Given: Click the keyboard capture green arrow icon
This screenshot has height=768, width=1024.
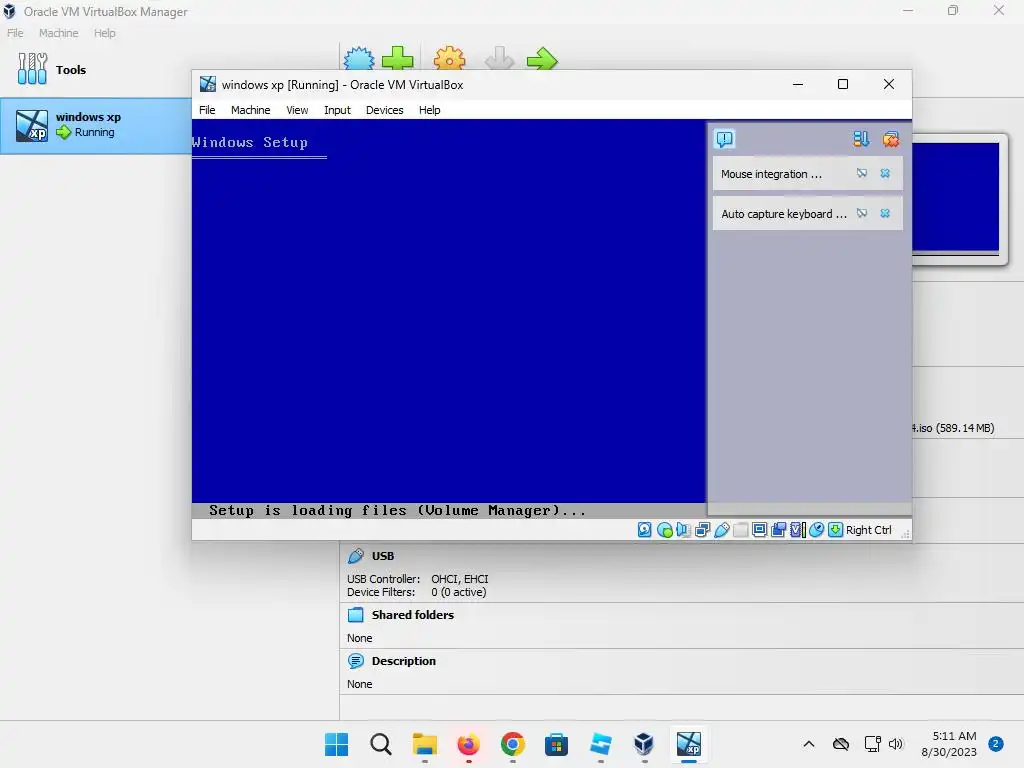Looking at the screenshot, I should 835,530.
